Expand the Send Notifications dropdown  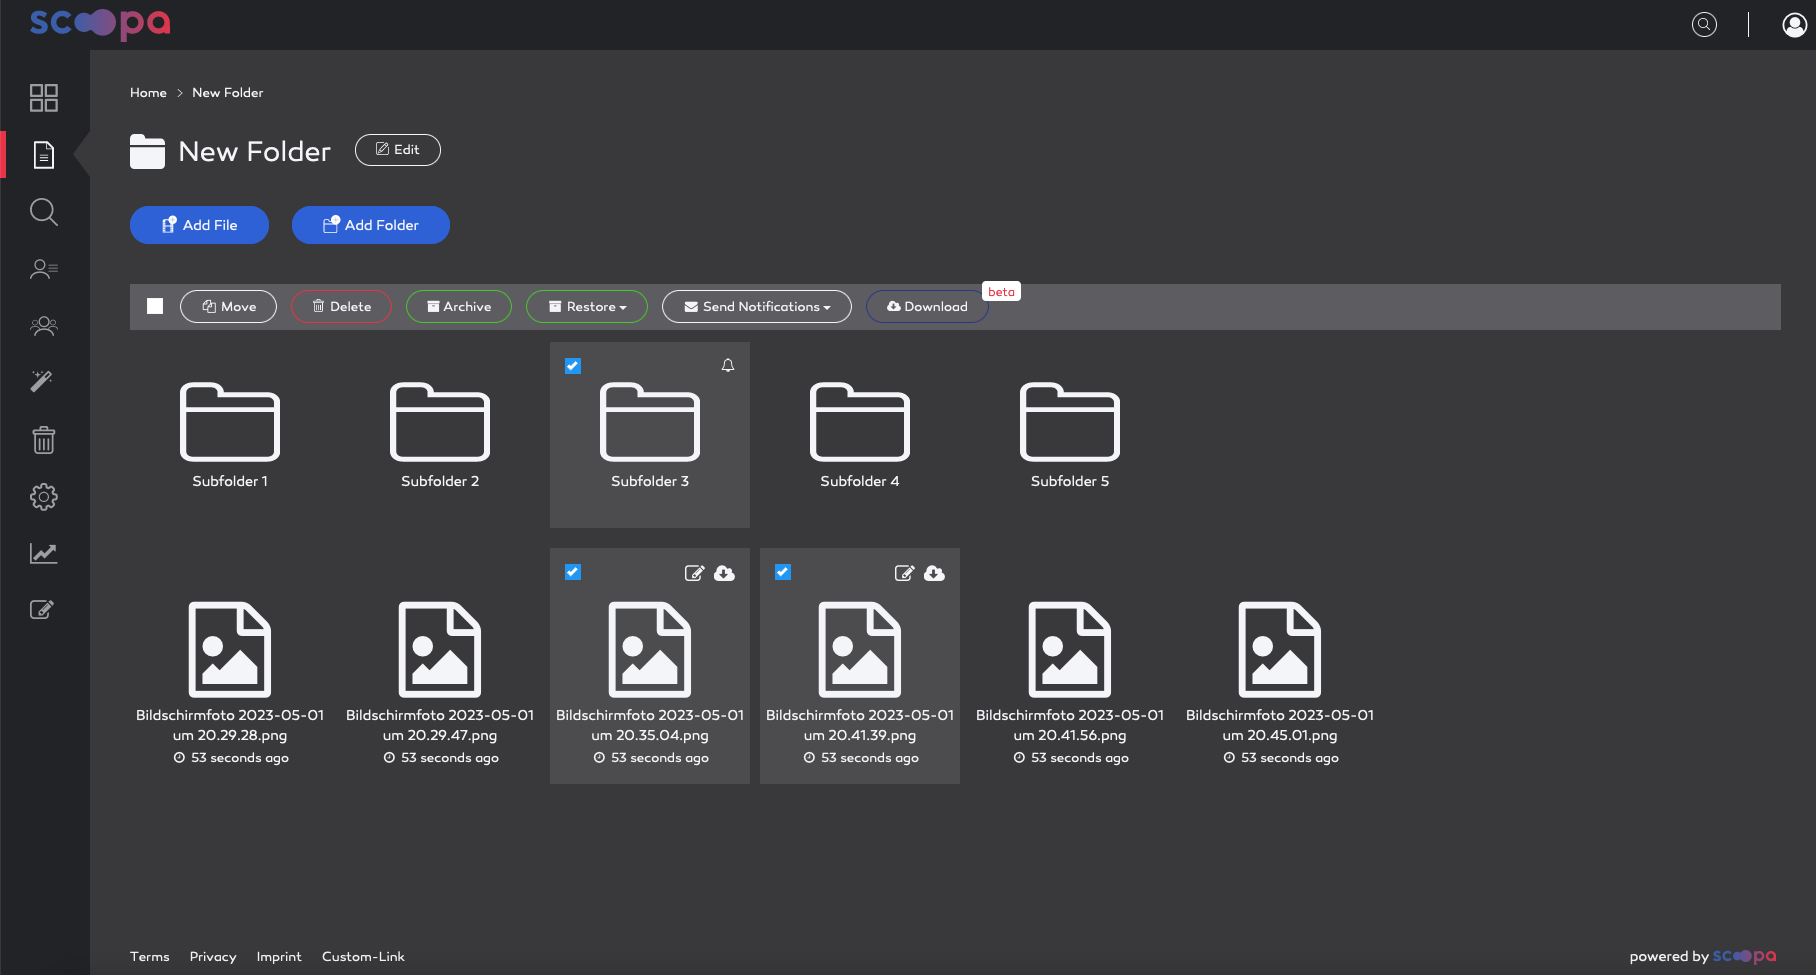pos(757,307)
